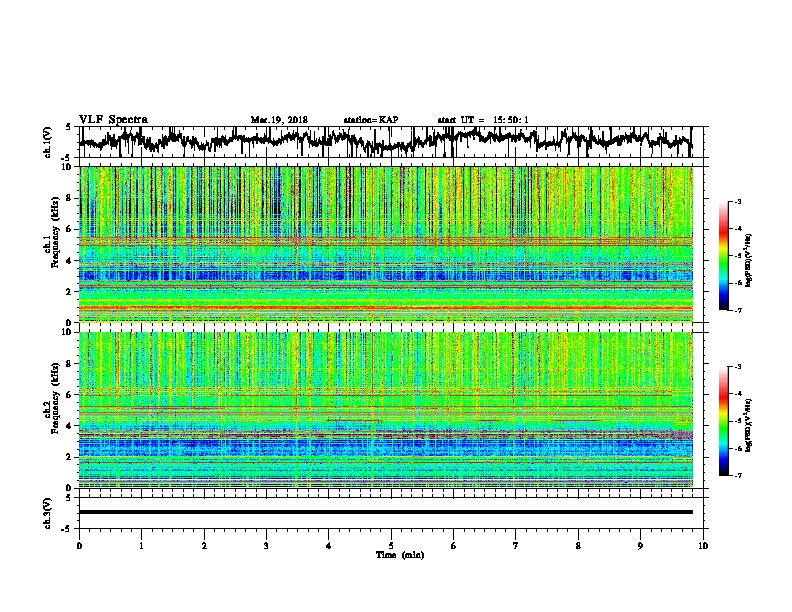Select the date text "Mar.19, 2018"
This screenshot has height=612, width=792.
pos(279,120)
